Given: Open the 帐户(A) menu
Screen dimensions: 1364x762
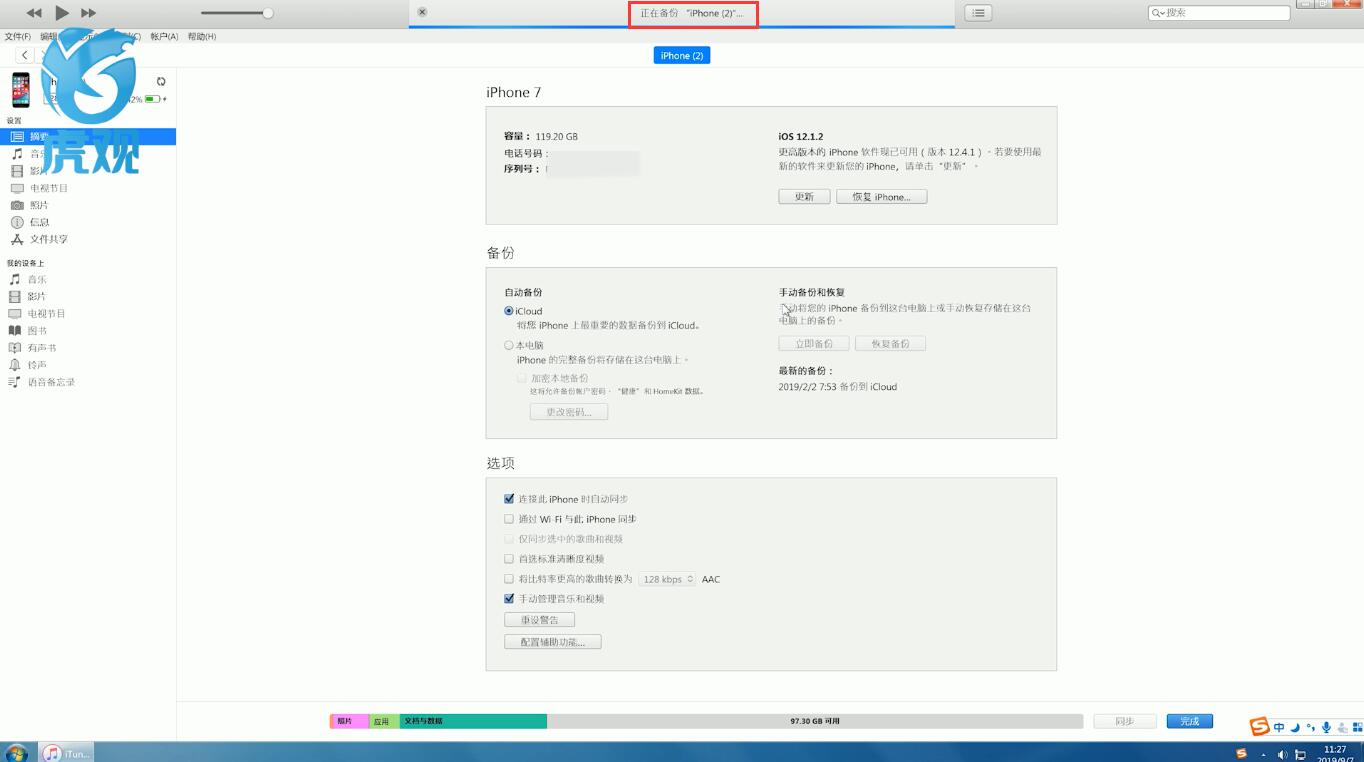Looking at the screenshot, I should tap(164, 36).
